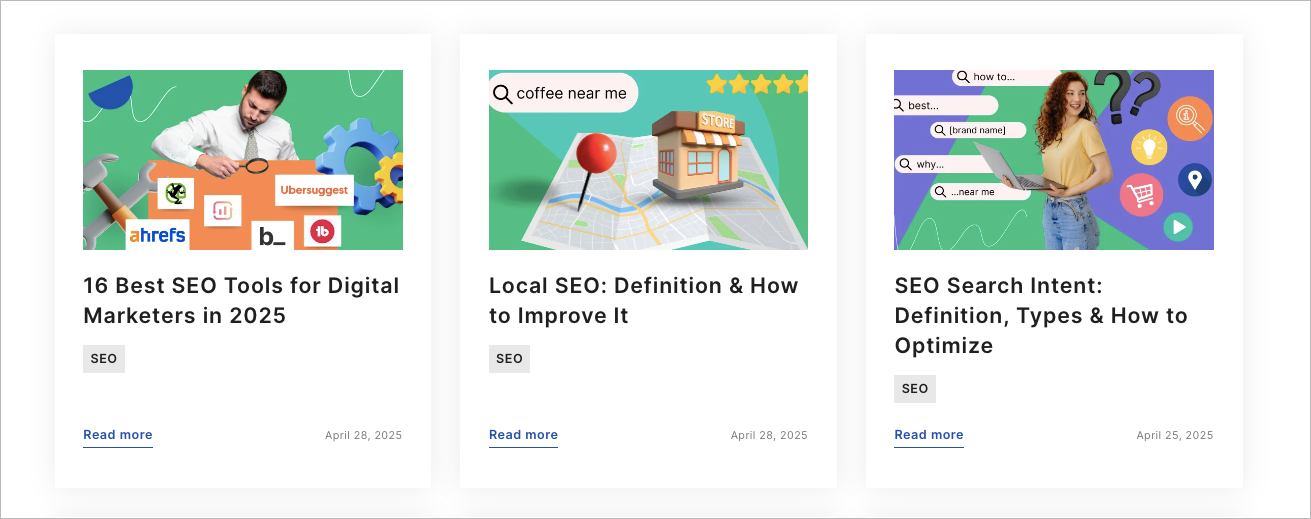Click Read more under 16 Best SEO Tools

click(118, 435)
